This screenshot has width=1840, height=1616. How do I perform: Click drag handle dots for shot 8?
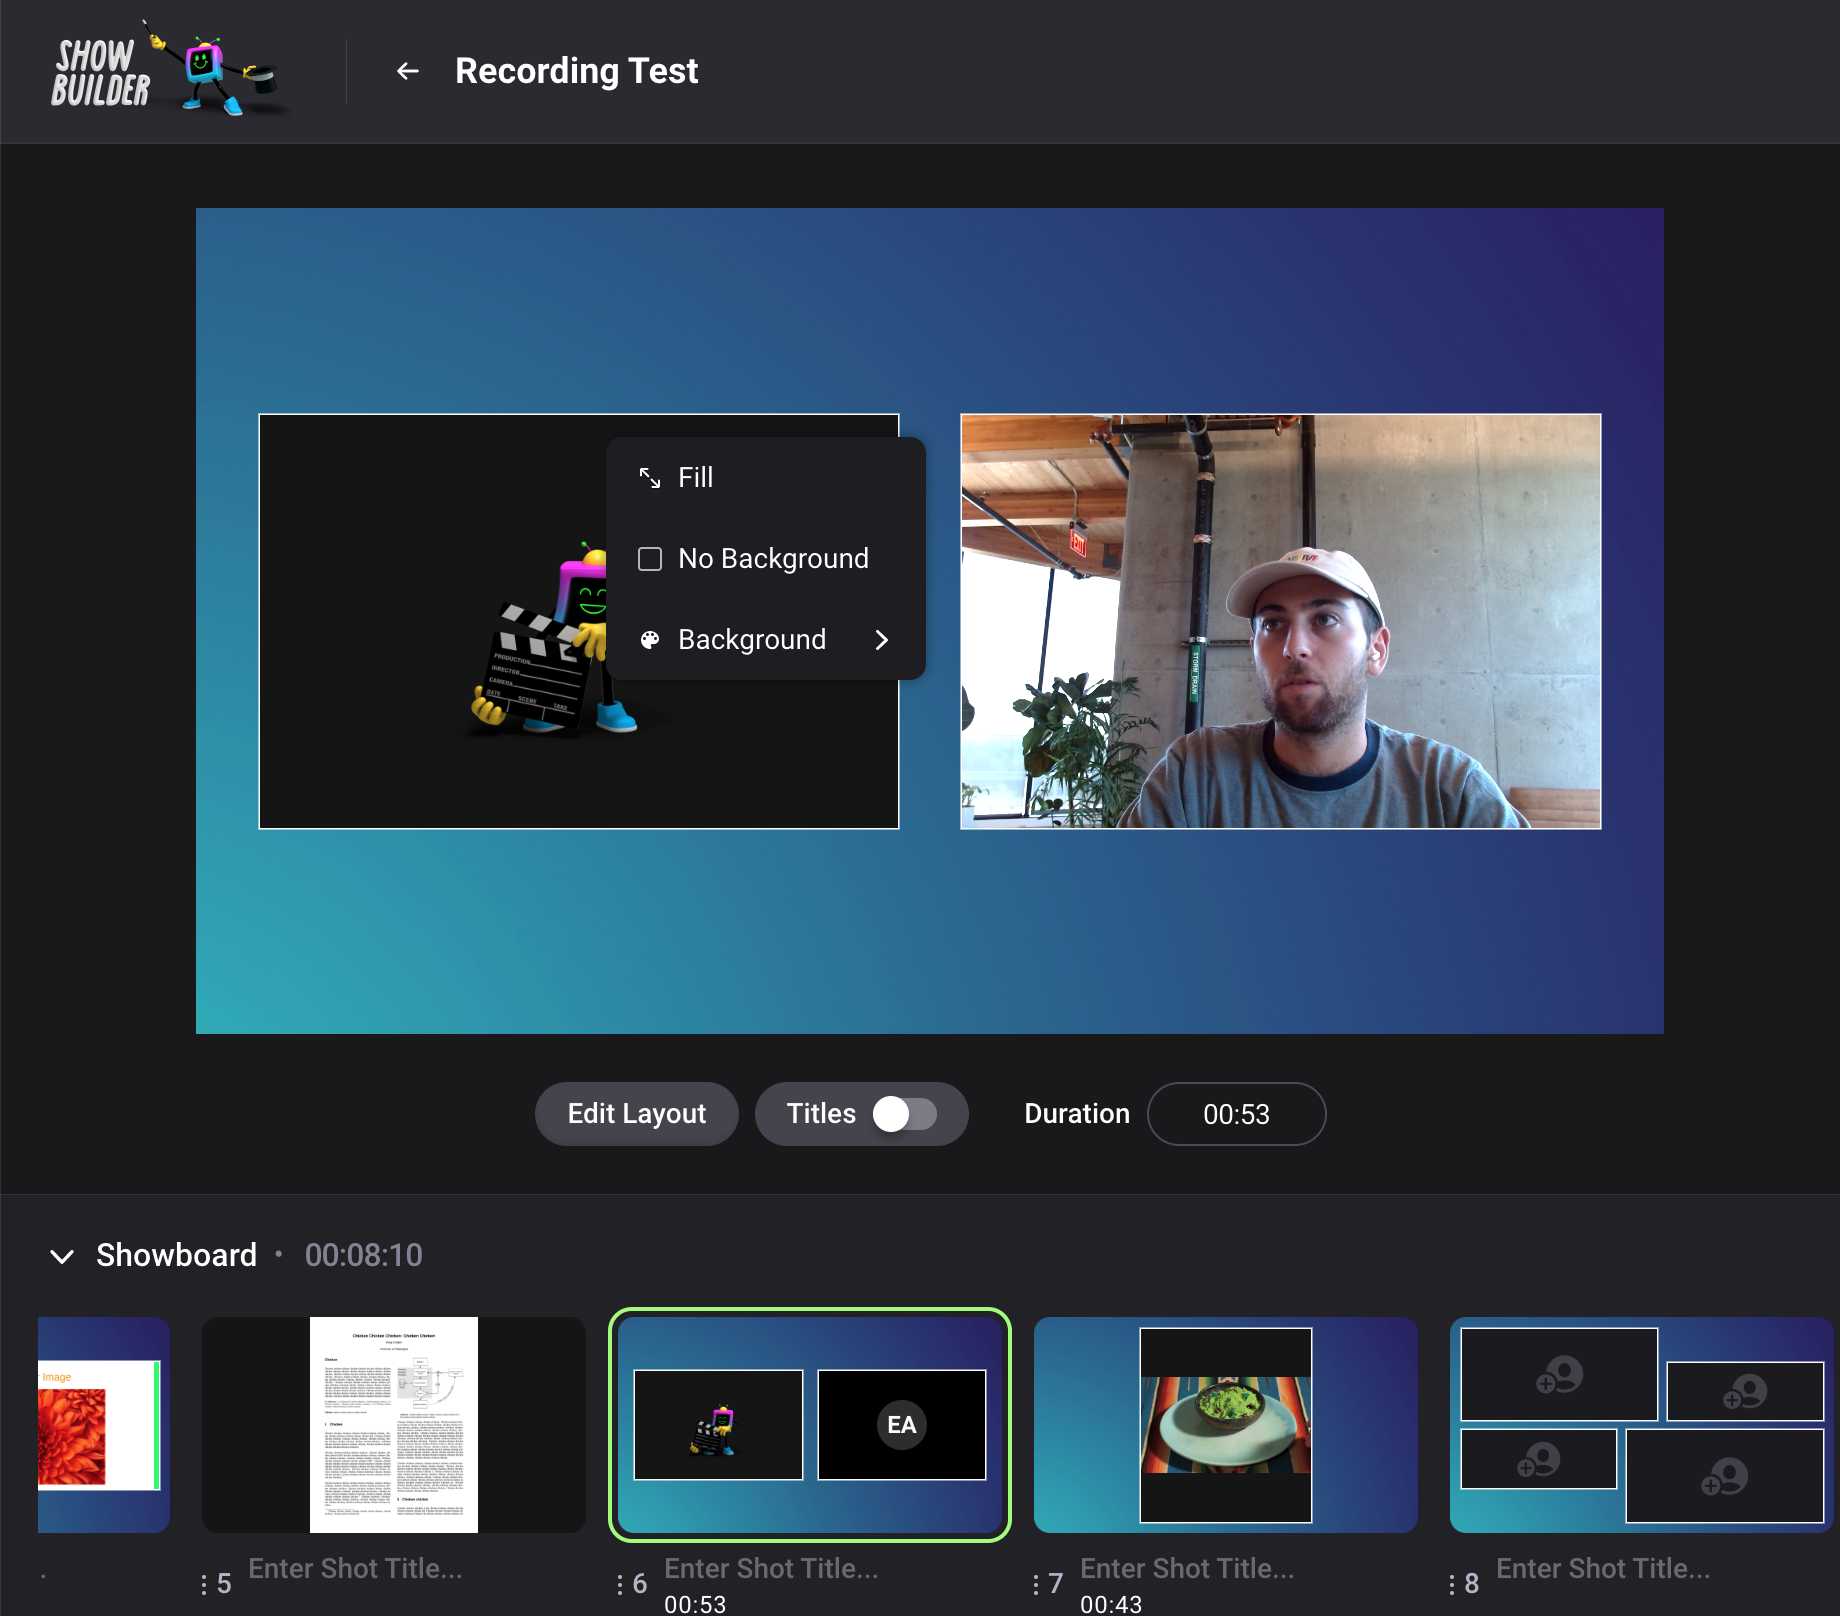(x=1452, y=1584)
